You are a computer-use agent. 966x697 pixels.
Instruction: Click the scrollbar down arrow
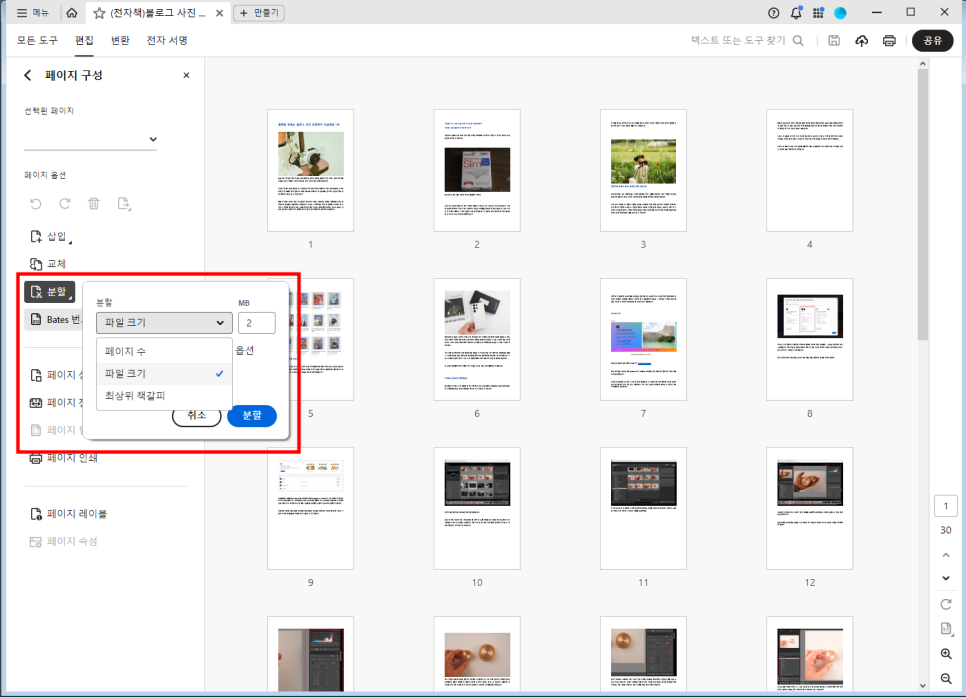coord(922,685)
